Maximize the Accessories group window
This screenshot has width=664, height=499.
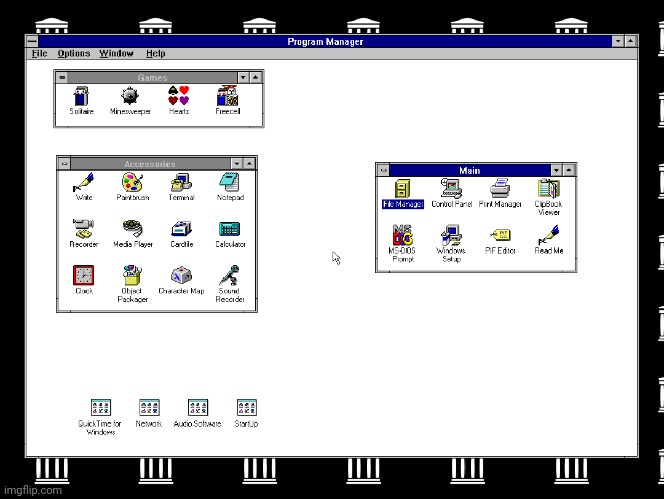pos(249,164)
